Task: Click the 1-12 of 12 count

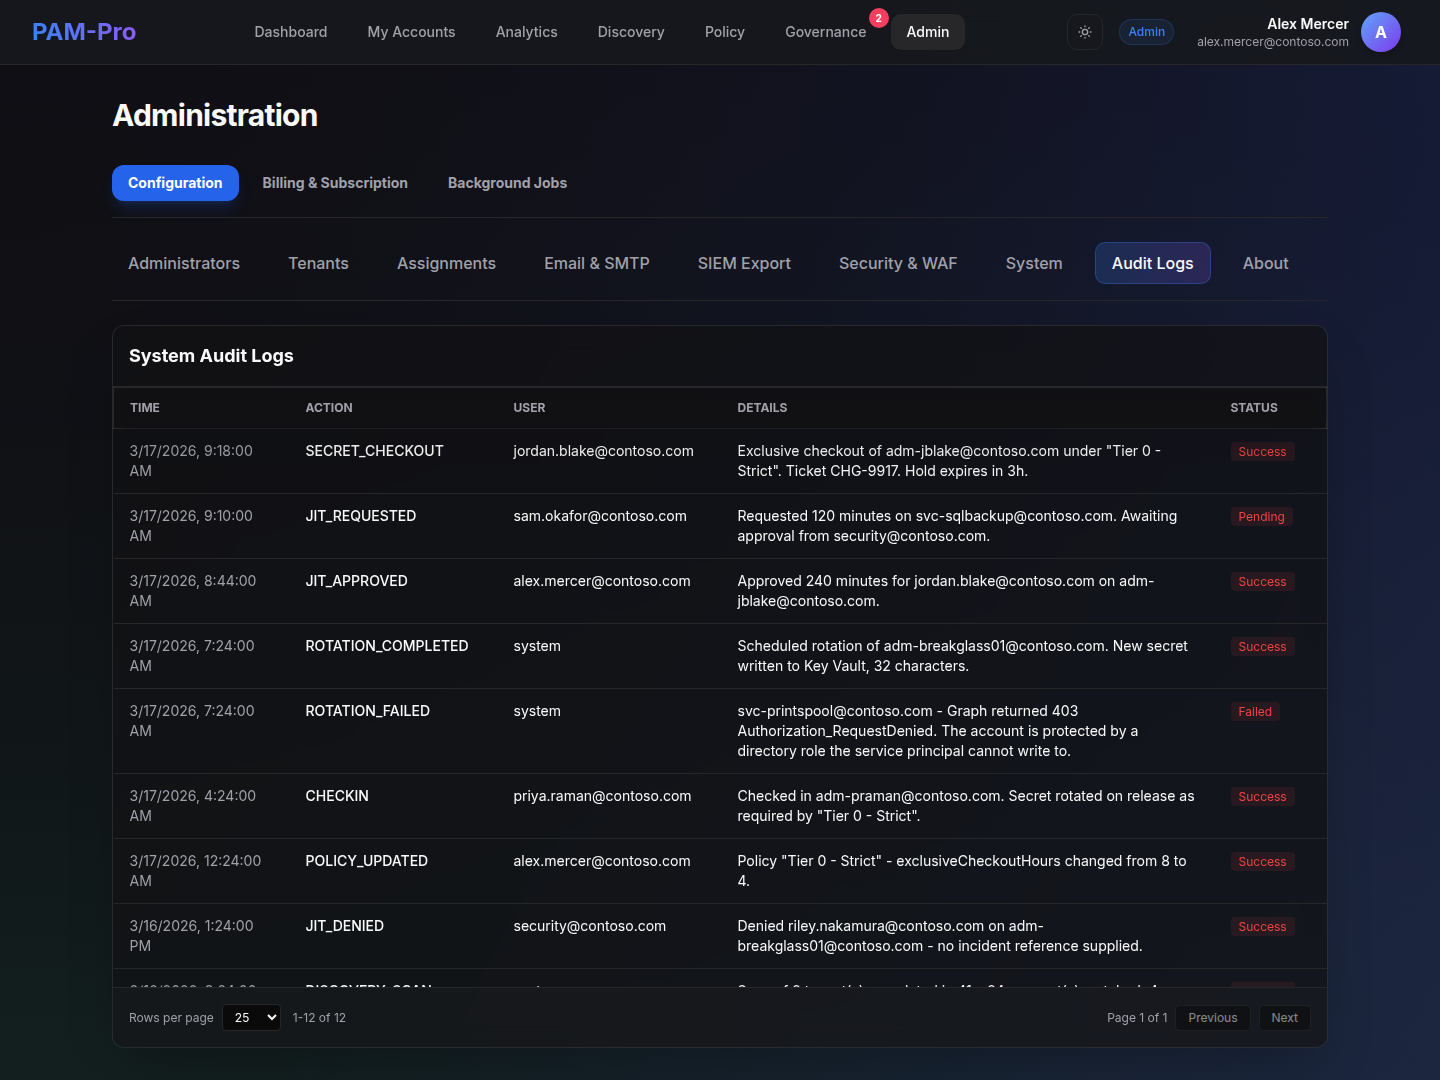Action: (x=319, y=1017)
